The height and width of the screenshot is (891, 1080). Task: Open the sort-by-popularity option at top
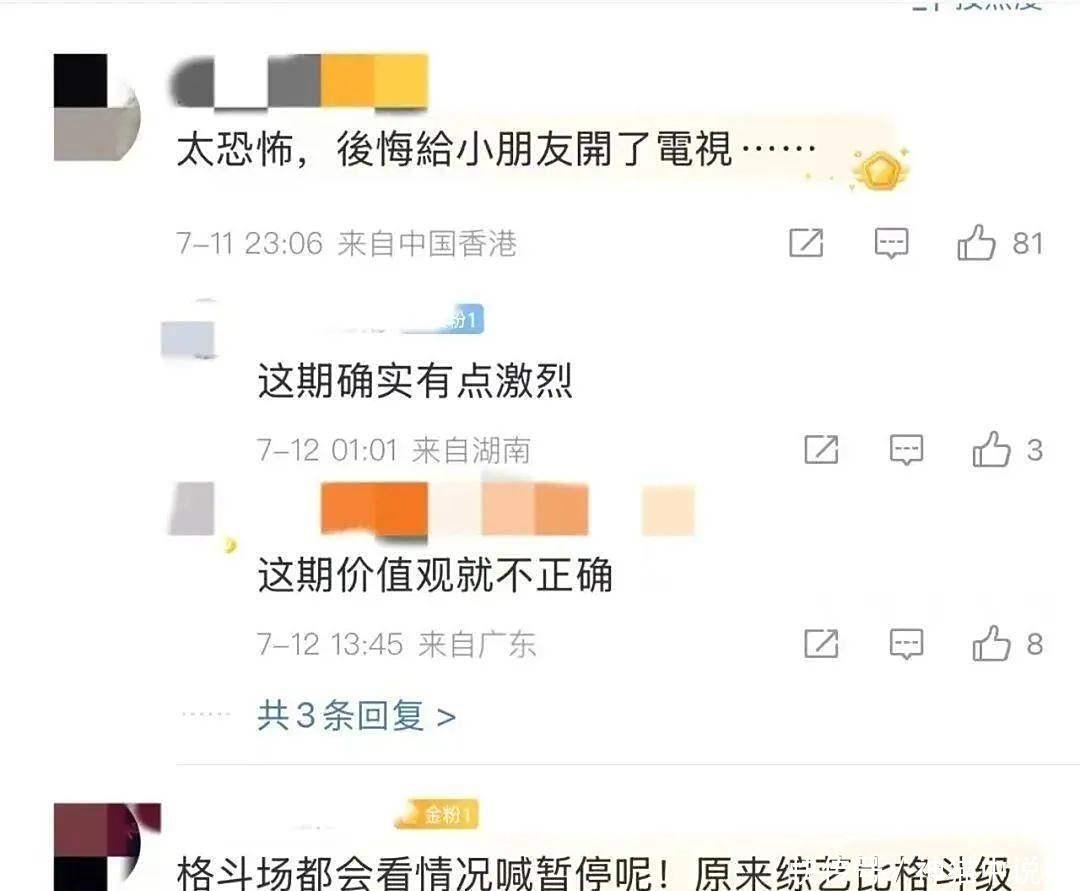[x=978, y=5]
